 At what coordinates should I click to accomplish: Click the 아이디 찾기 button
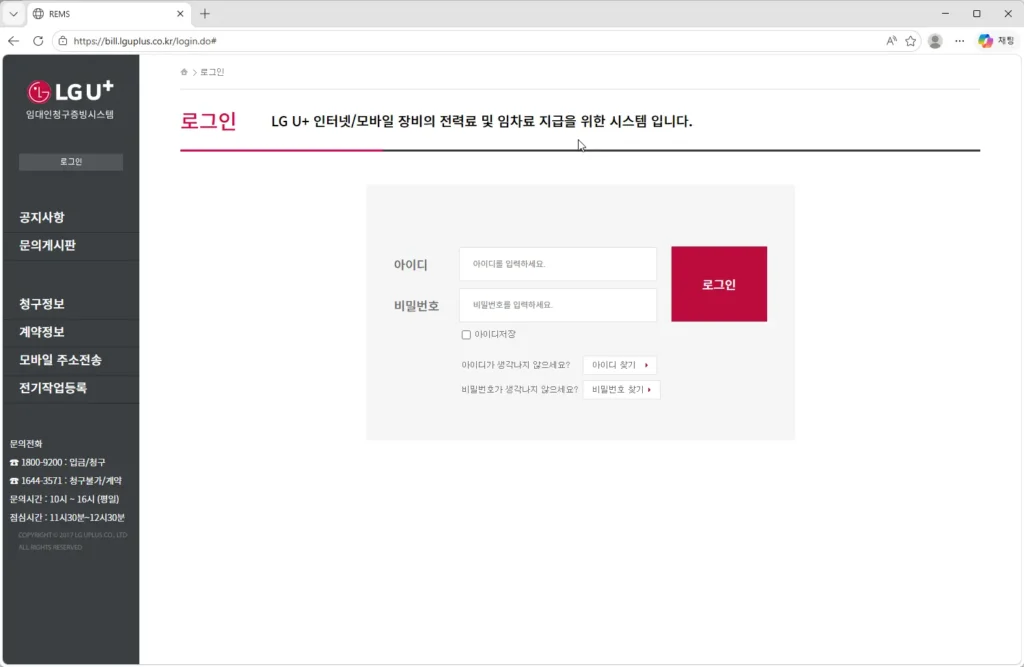click(x=620, y=365)
